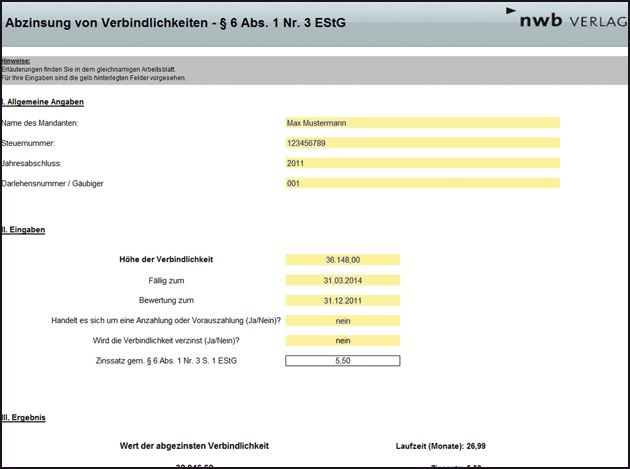Click the Zinssatz cell showing 5,50
Image resolution: width=630 pixels, height=469 pixels.
point(342,361)
